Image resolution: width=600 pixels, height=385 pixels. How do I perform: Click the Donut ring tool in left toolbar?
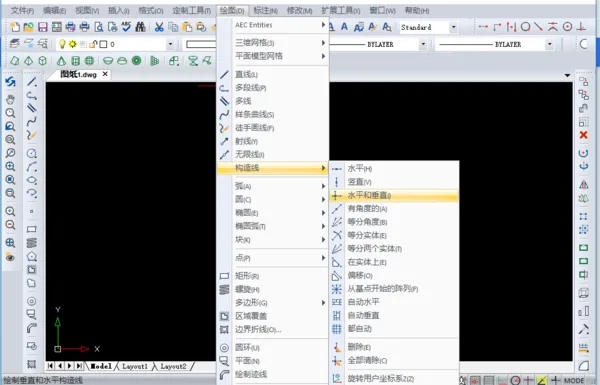(32, 301)
